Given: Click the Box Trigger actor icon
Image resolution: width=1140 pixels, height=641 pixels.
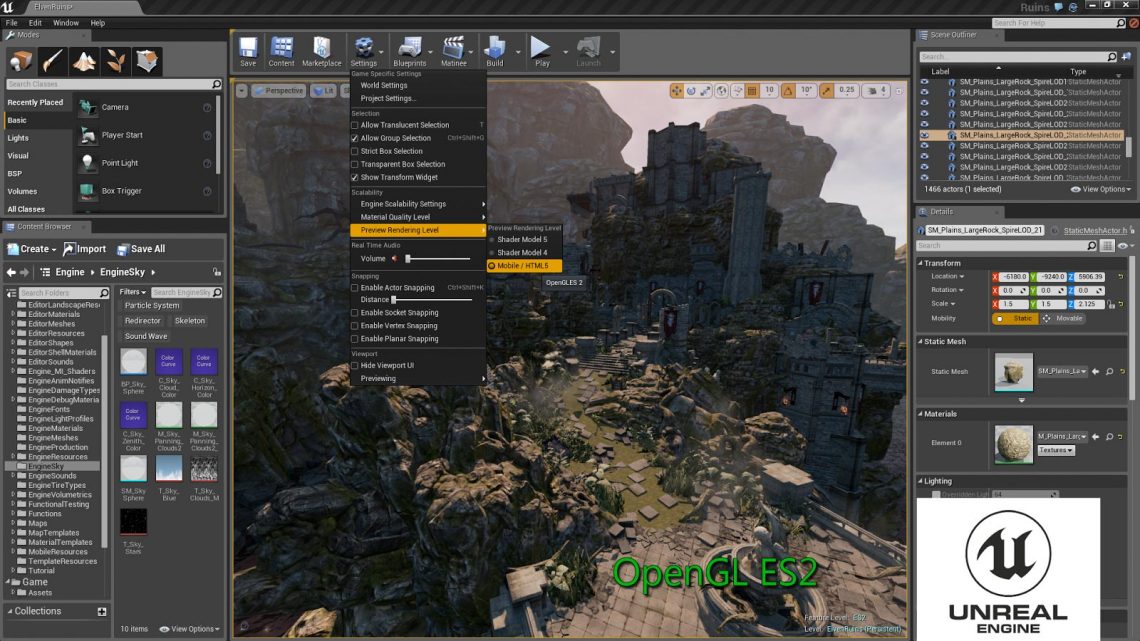Looking at the screenshot, I should (87, 191).
